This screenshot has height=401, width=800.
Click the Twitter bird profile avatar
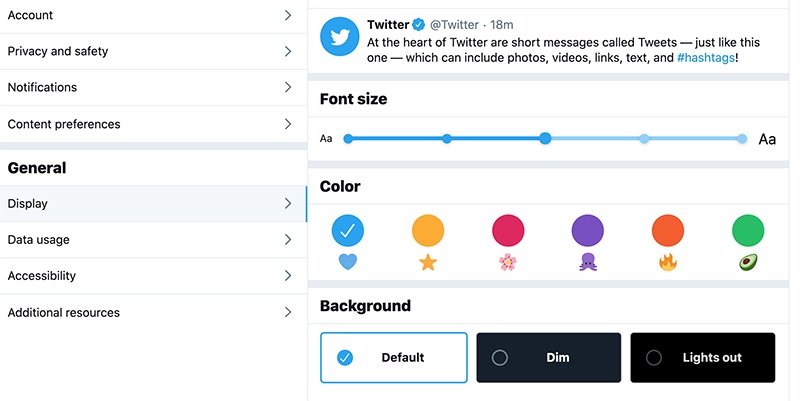point(340,36)
